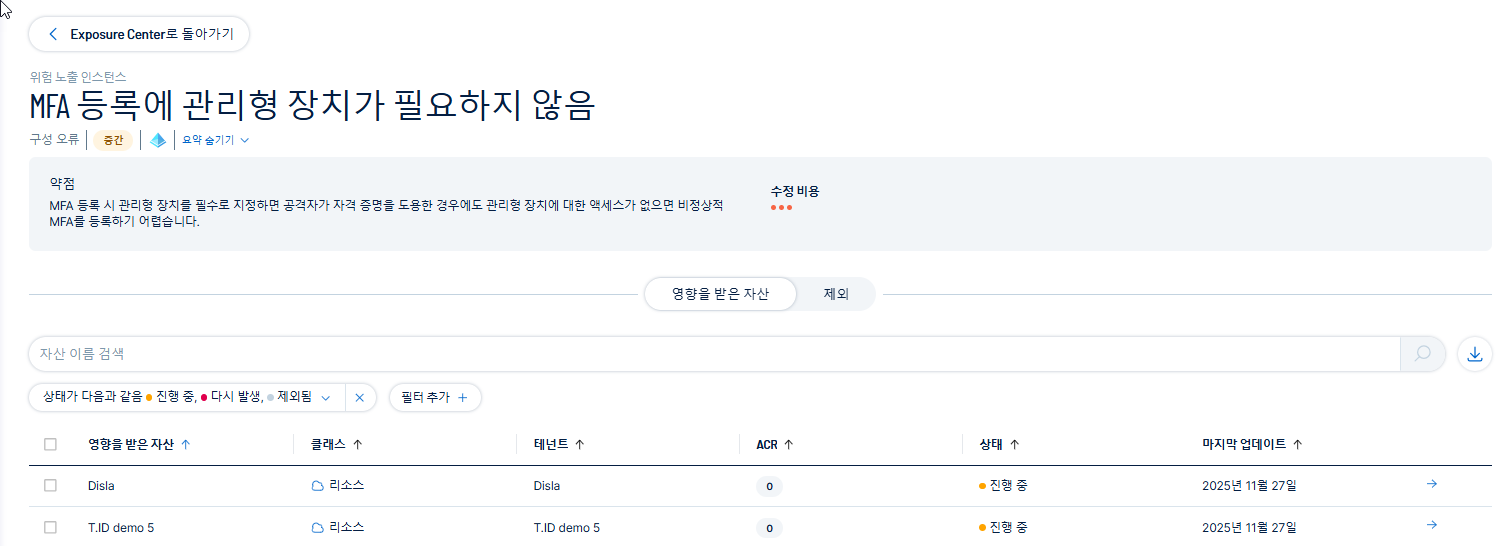Sort by 영향을 받은 자산 arrow

click(x=186, y=445)
